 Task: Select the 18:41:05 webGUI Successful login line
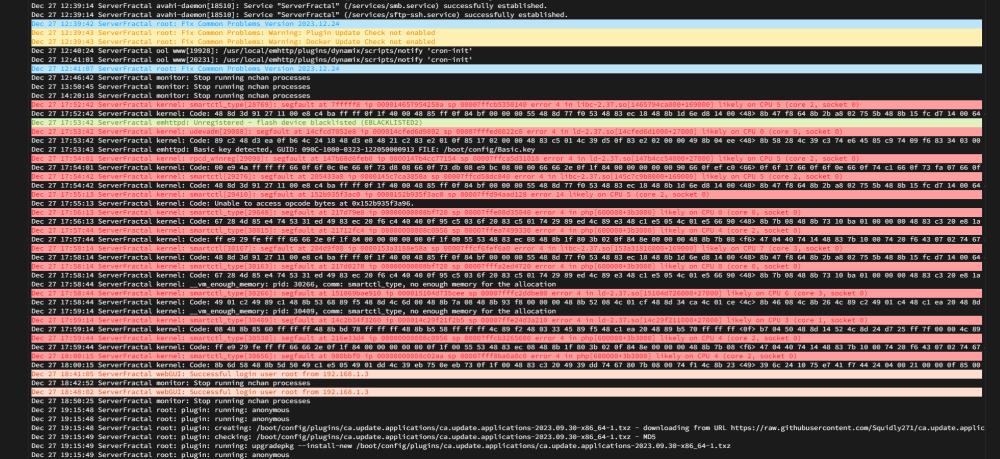point(506,374)
